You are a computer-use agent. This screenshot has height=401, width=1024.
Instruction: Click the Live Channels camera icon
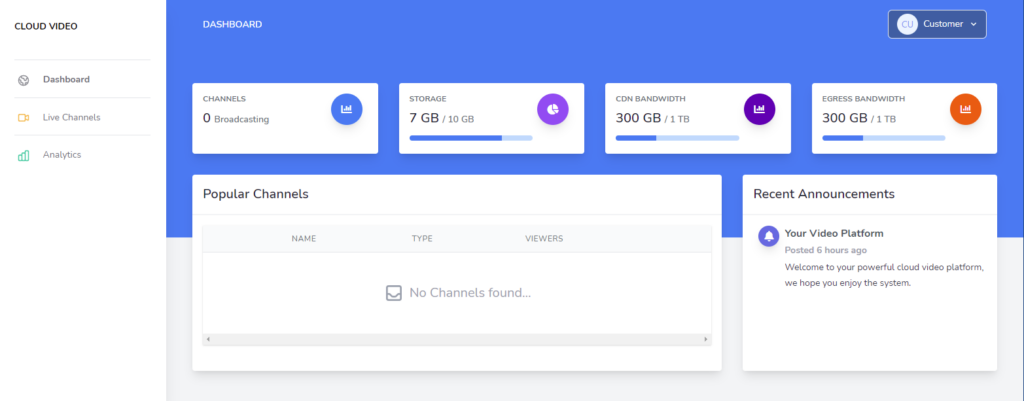pos(24,118)
